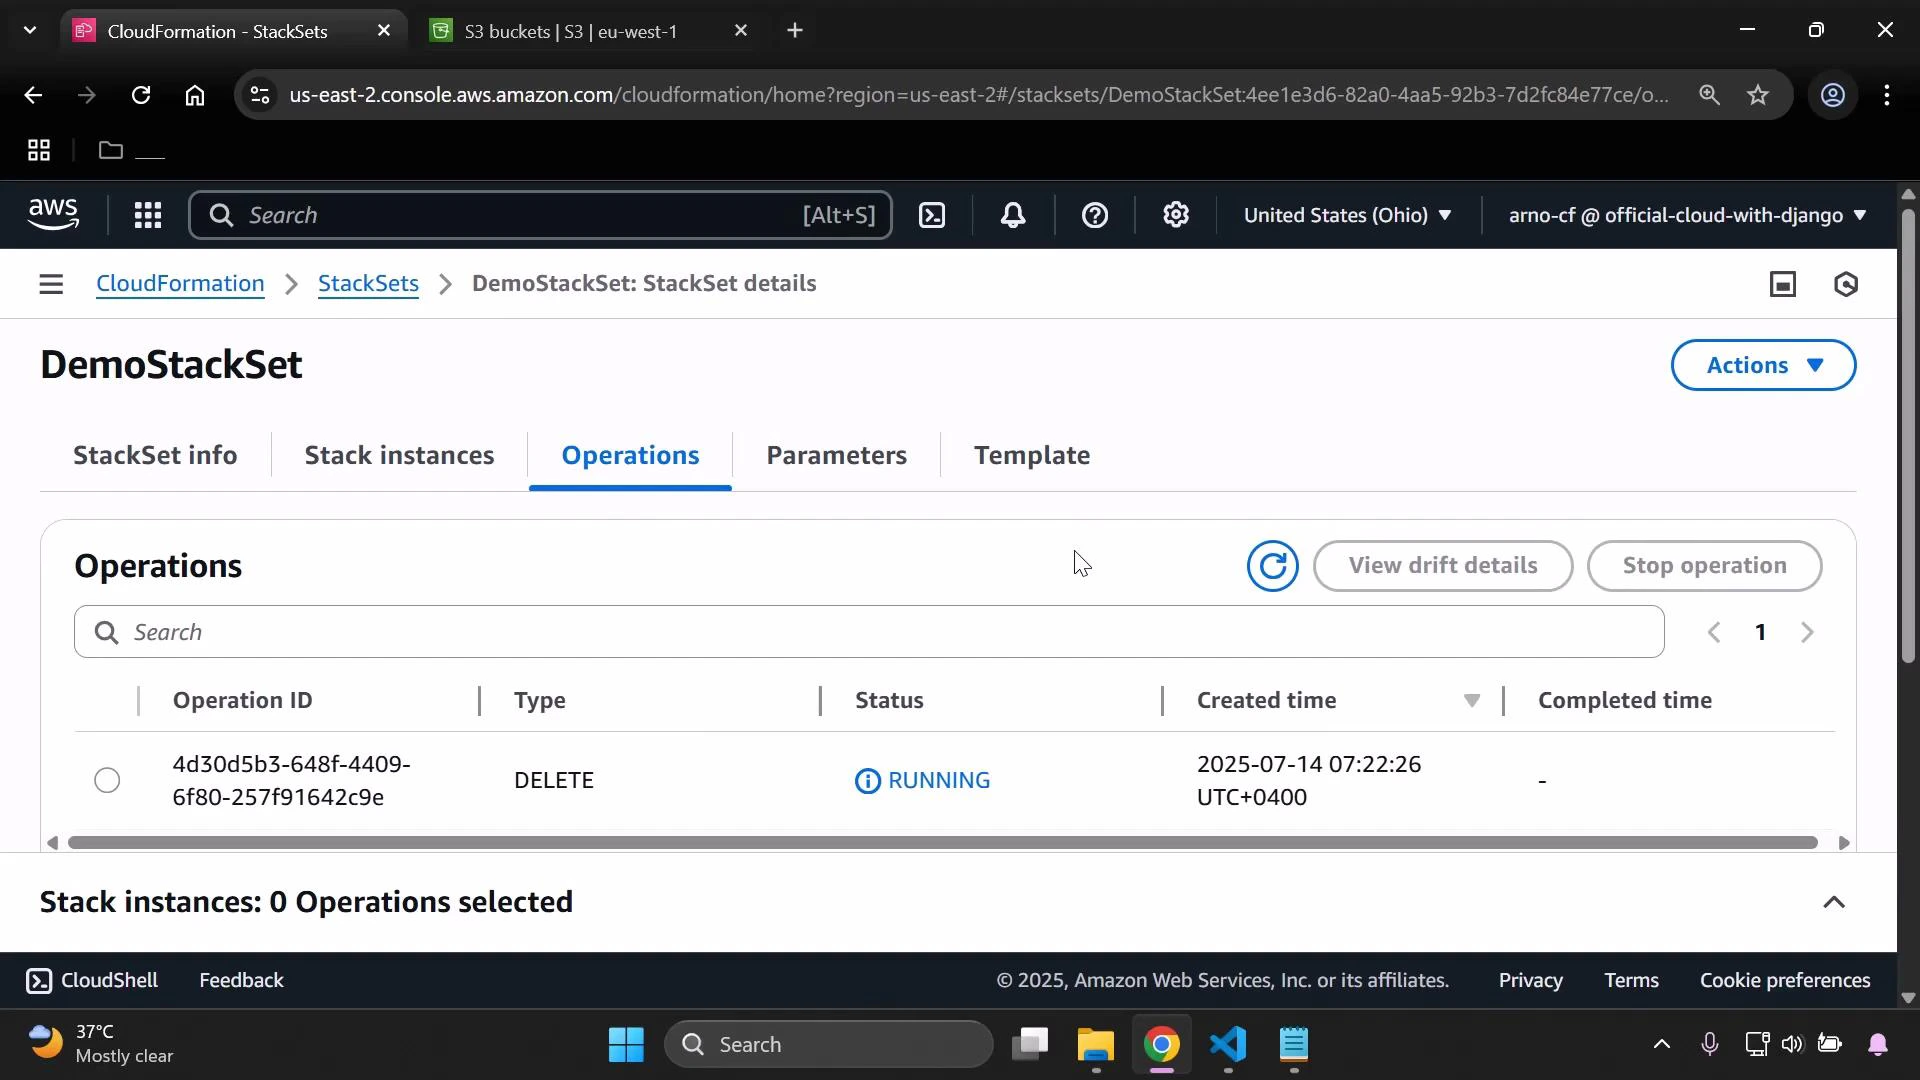
Task: Switch to the Parameters tab
Action: click(x=836, y=455)
